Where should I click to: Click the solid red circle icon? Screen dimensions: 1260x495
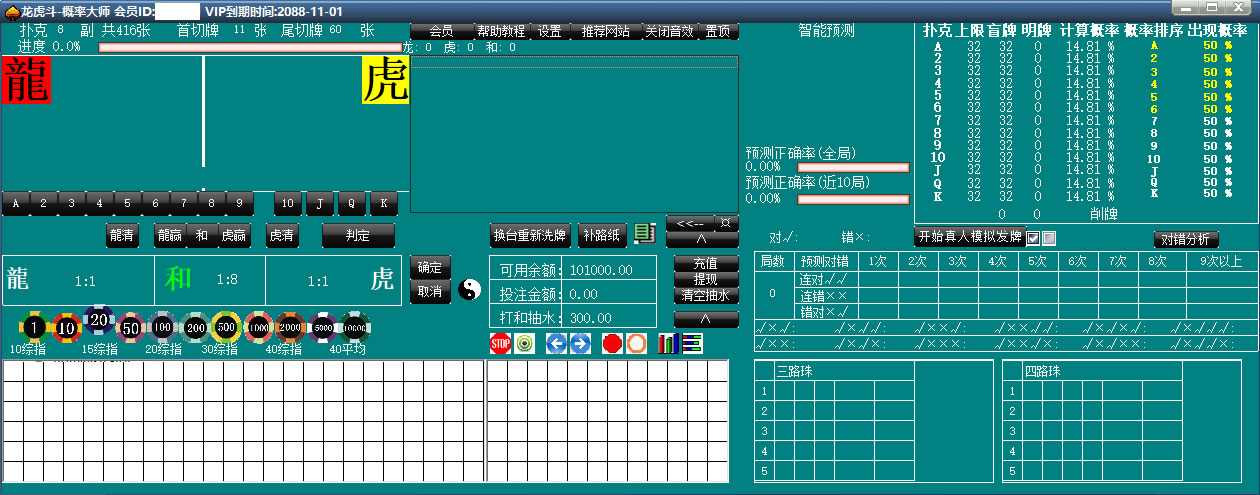pos(612,344)
